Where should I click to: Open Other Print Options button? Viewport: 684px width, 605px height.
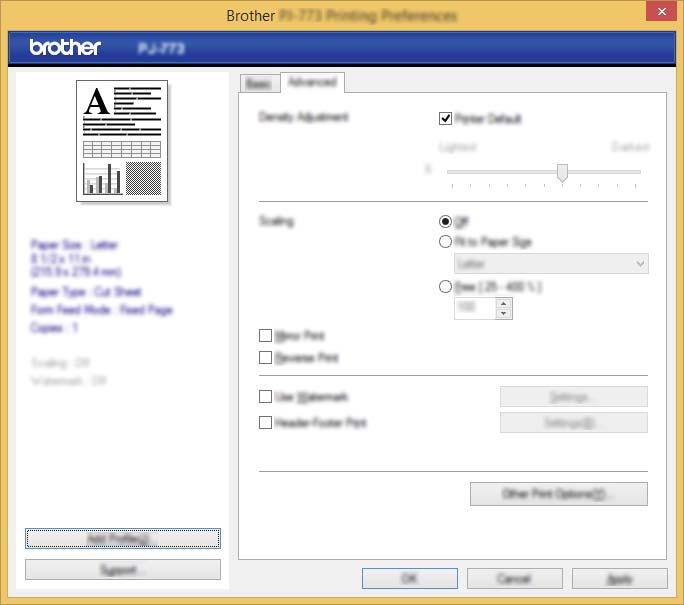coord(559,494)
